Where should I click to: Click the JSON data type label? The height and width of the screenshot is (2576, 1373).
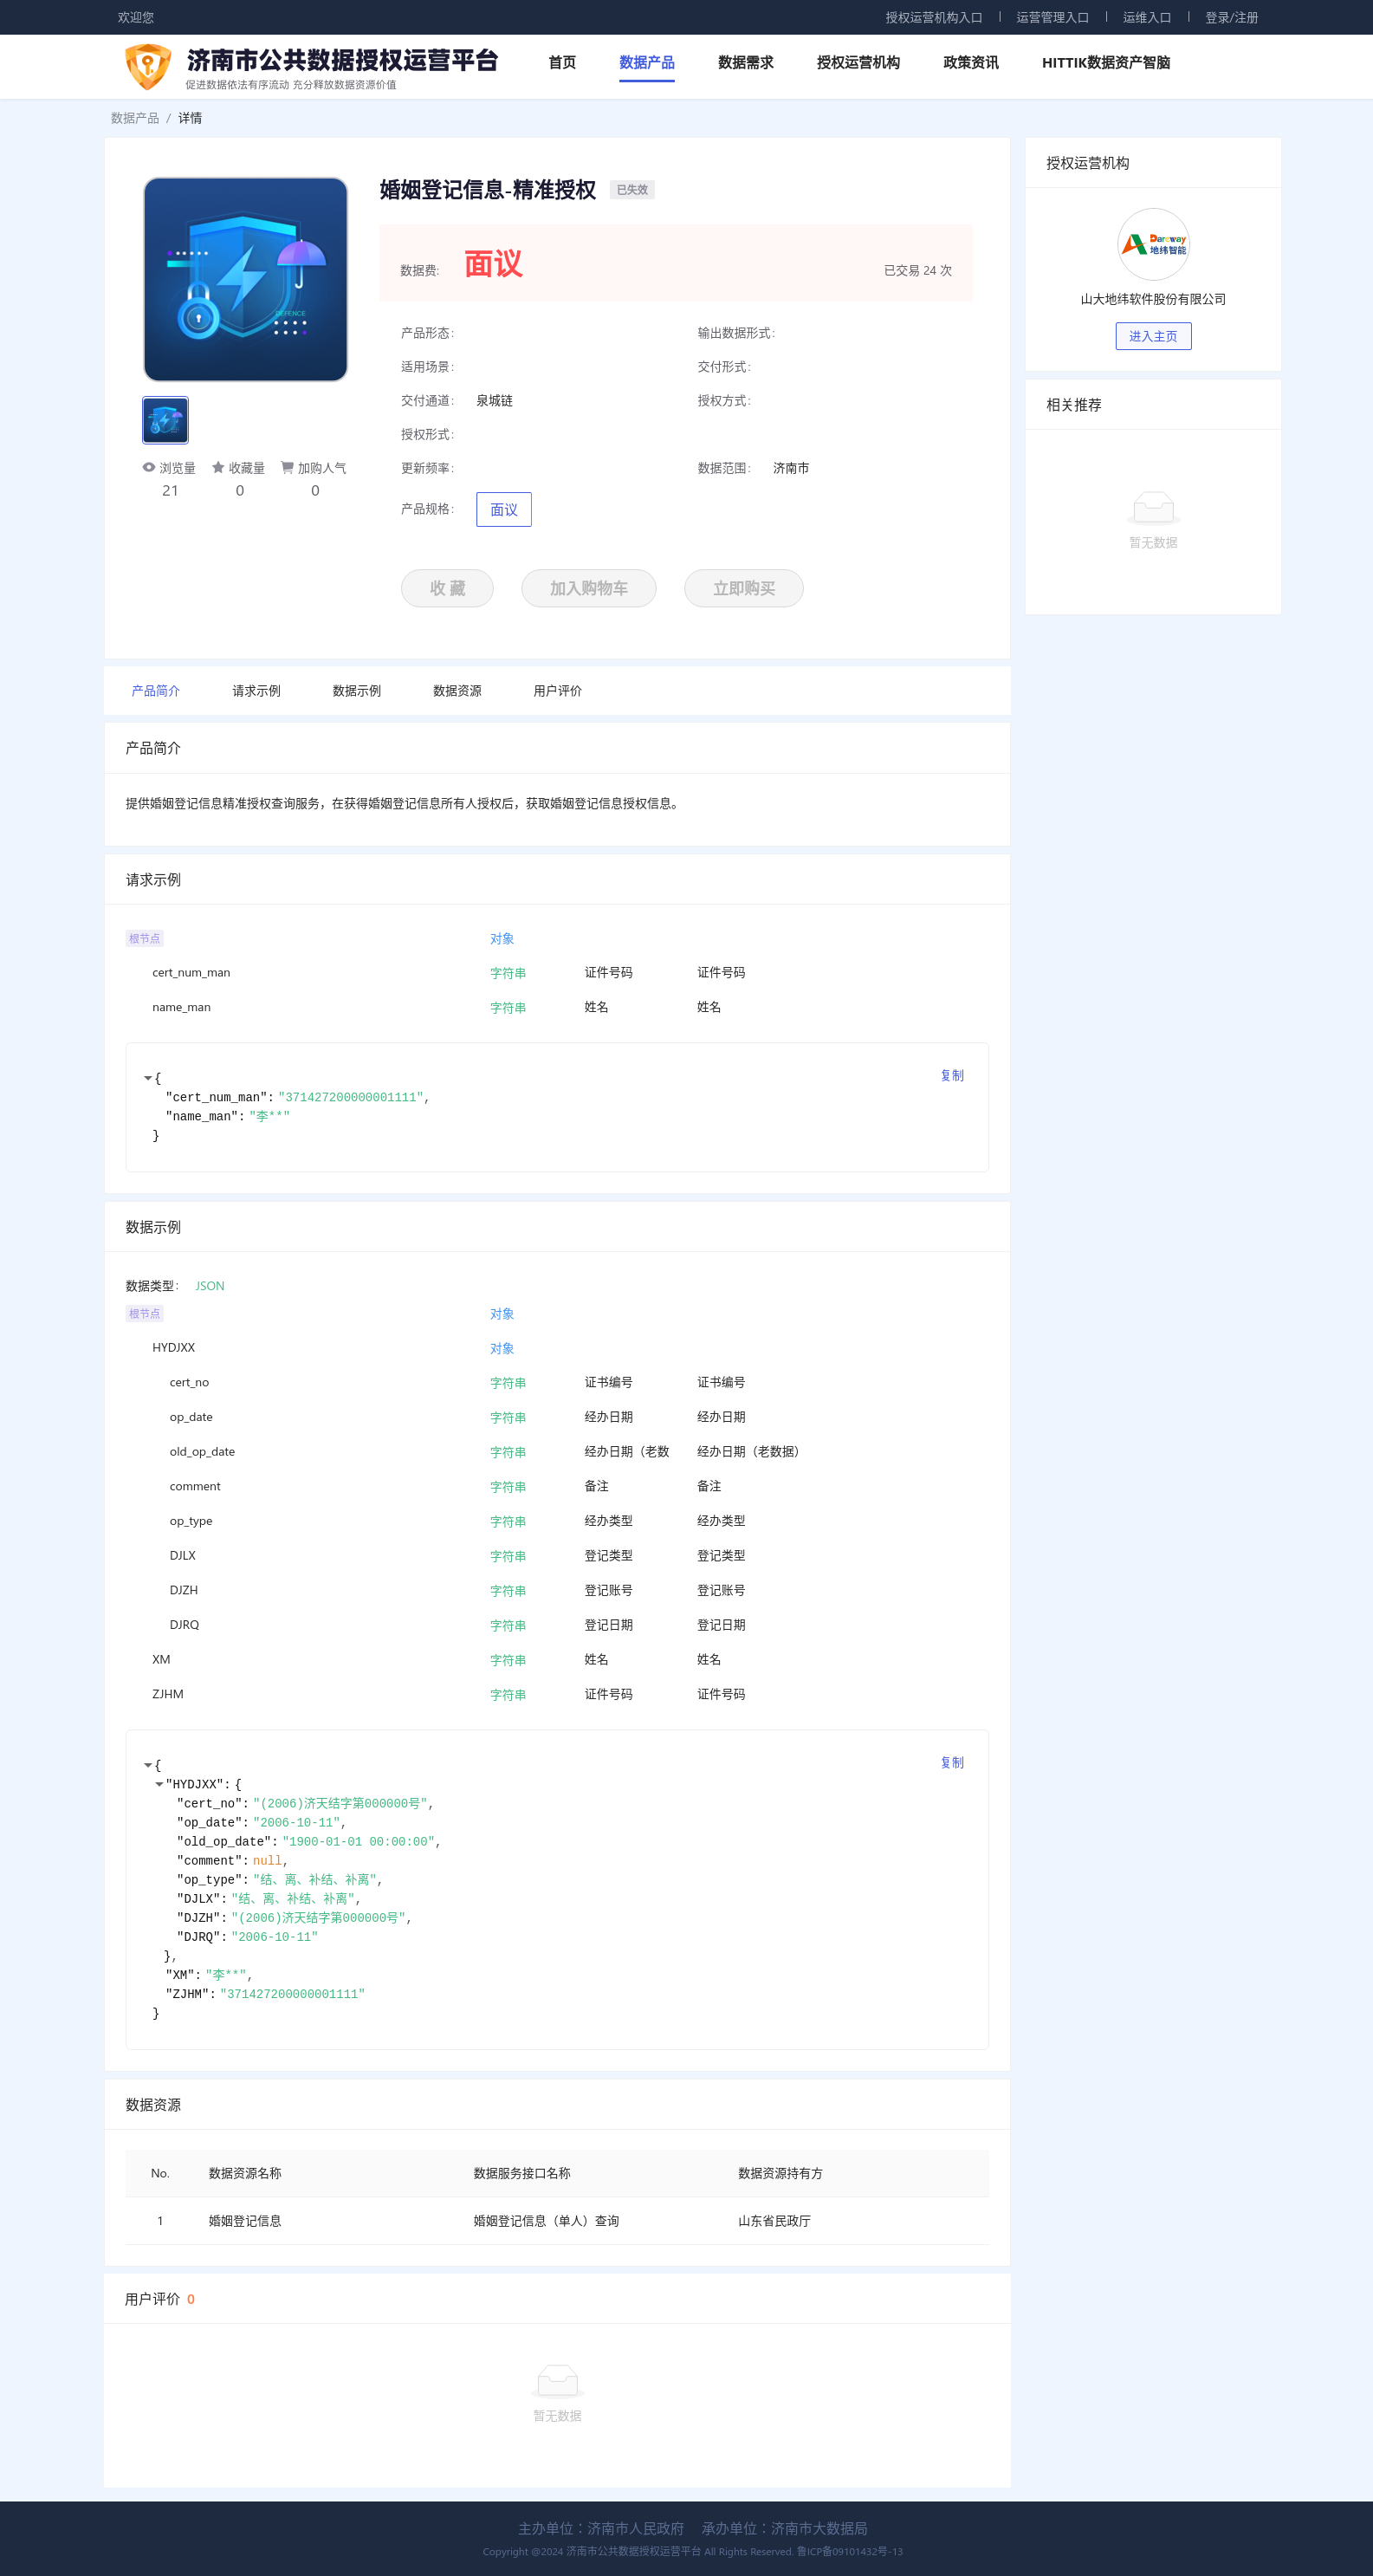pos(210,1286)
